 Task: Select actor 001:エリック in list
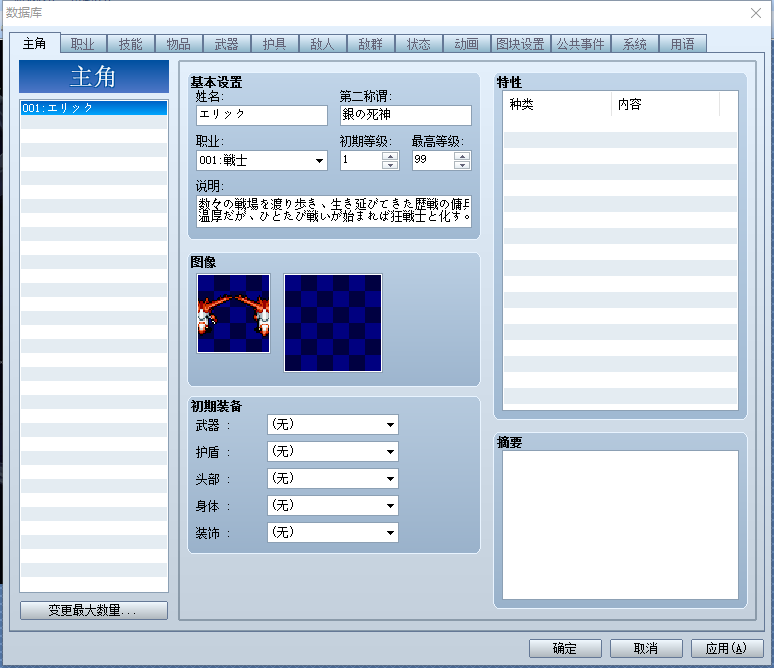(x=94, y=108)
